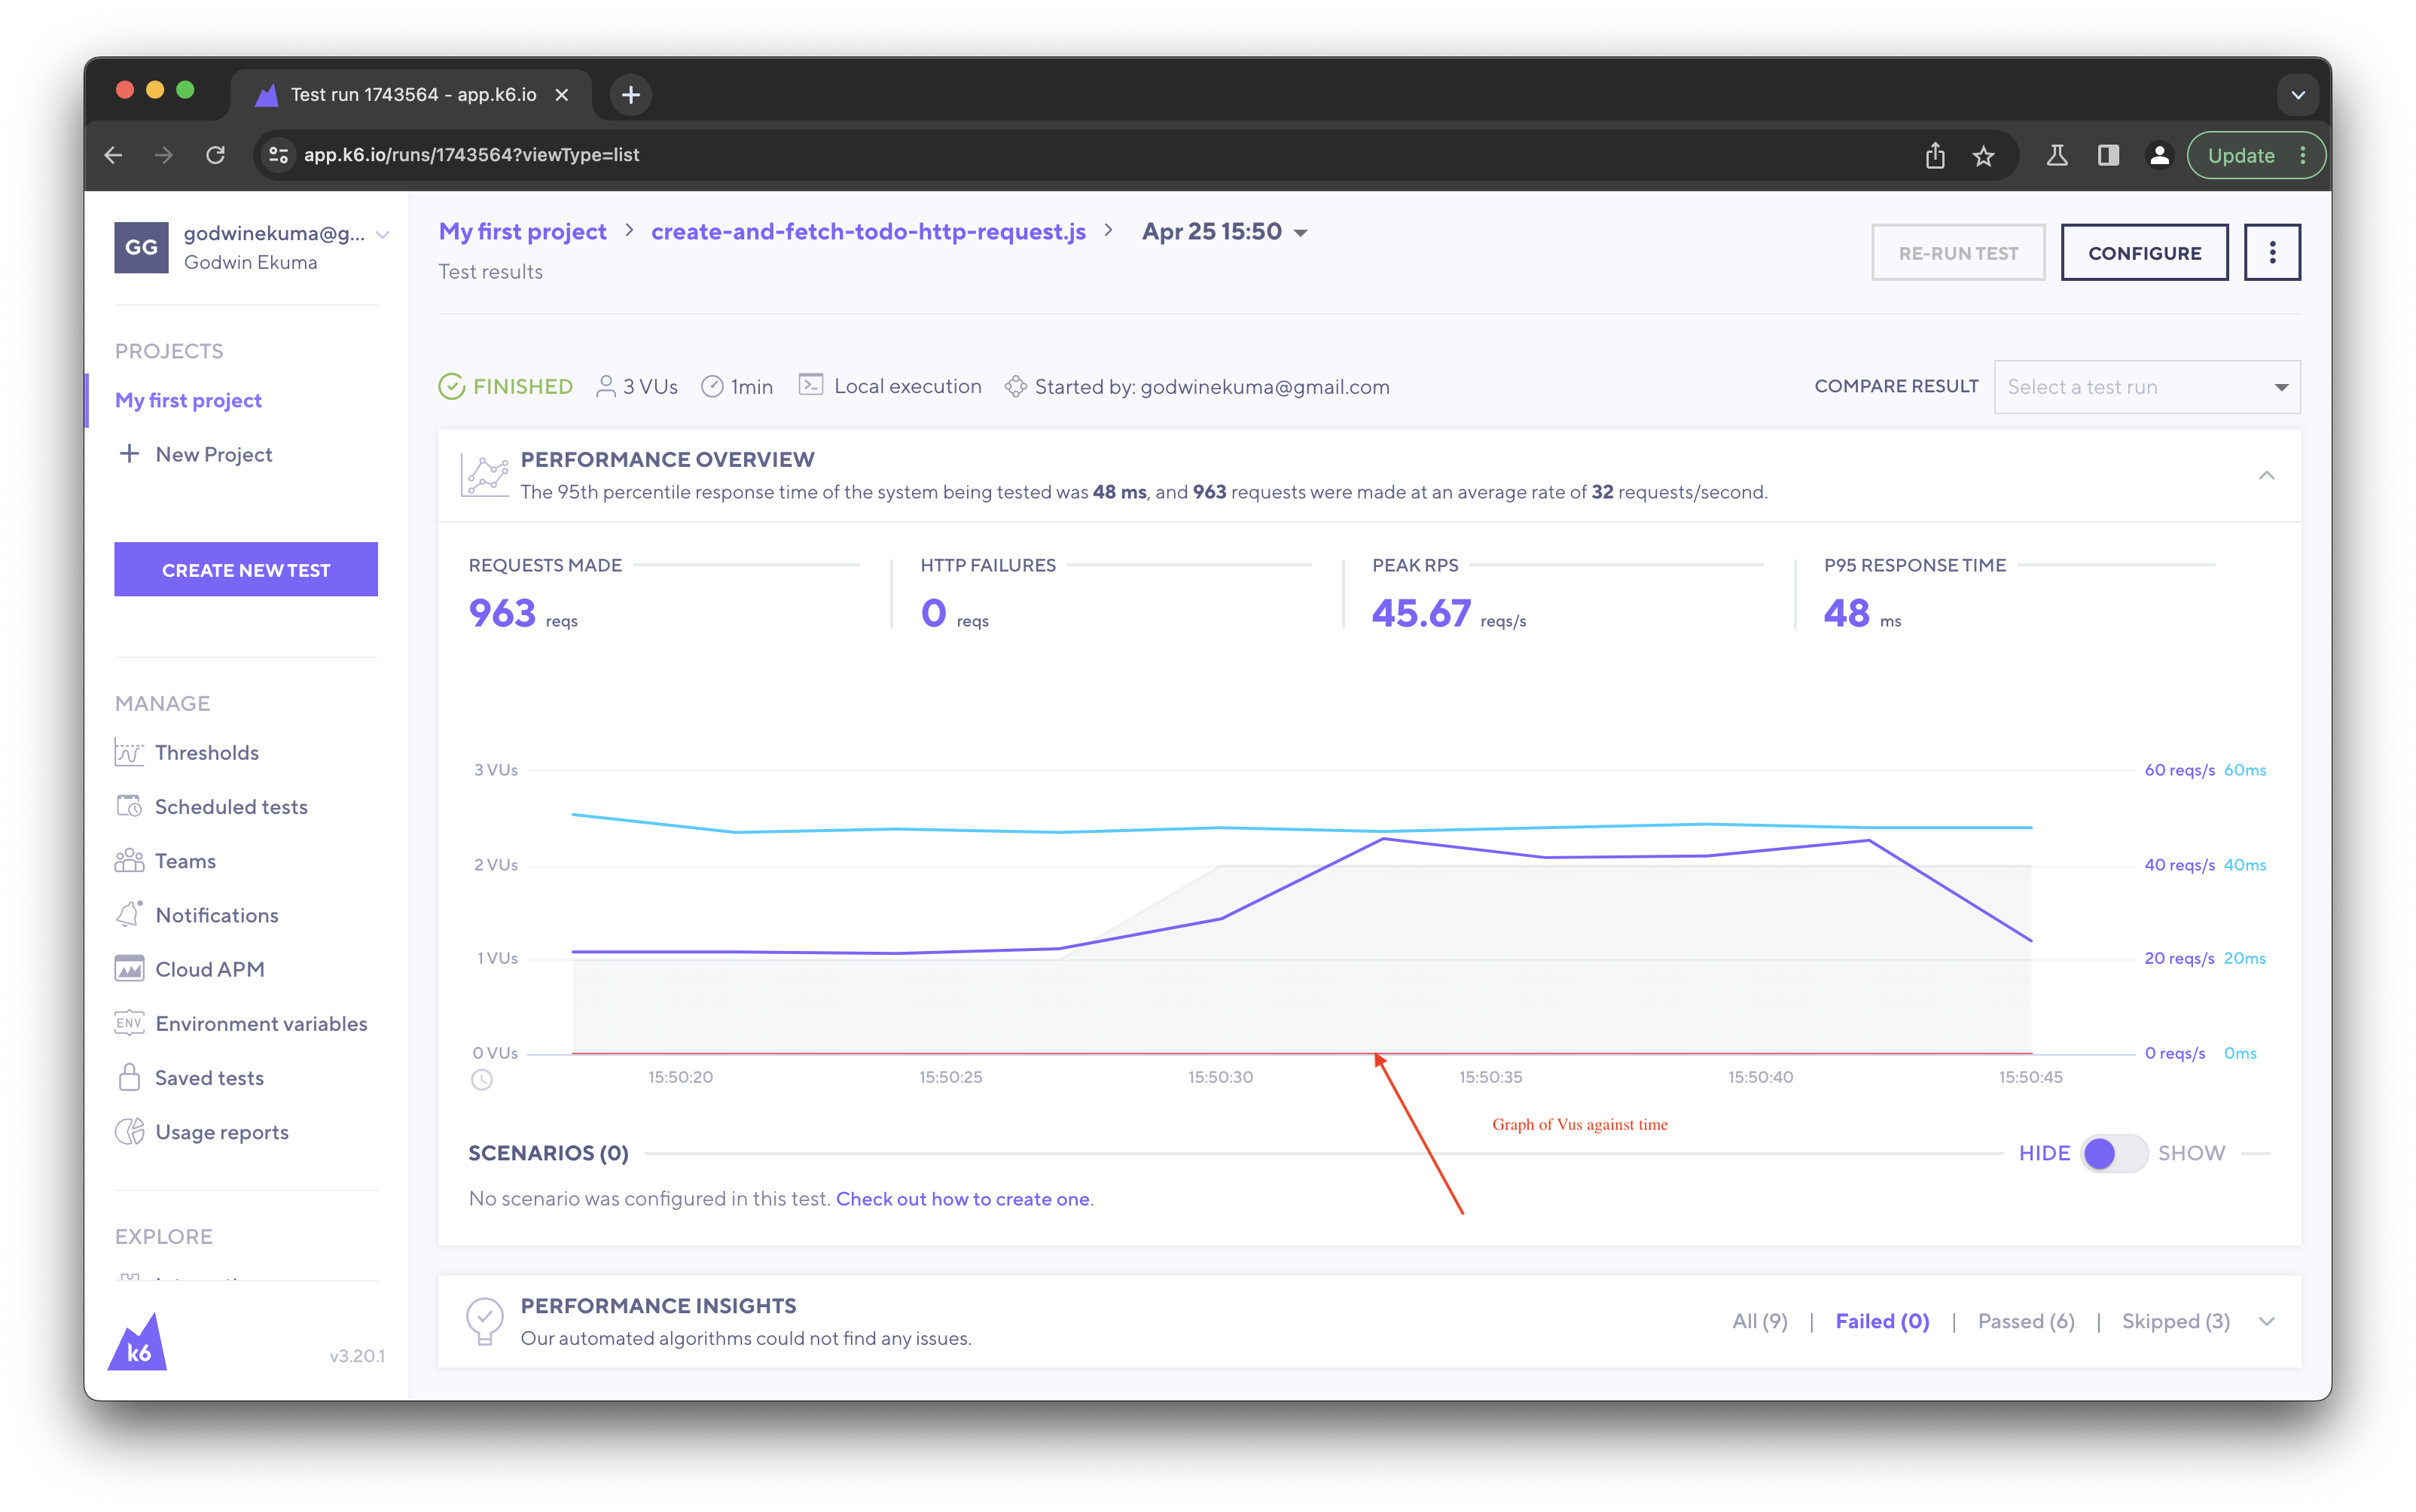Switch the Scenarios HIDE/SHOW toggle

click(2112, 1153)
